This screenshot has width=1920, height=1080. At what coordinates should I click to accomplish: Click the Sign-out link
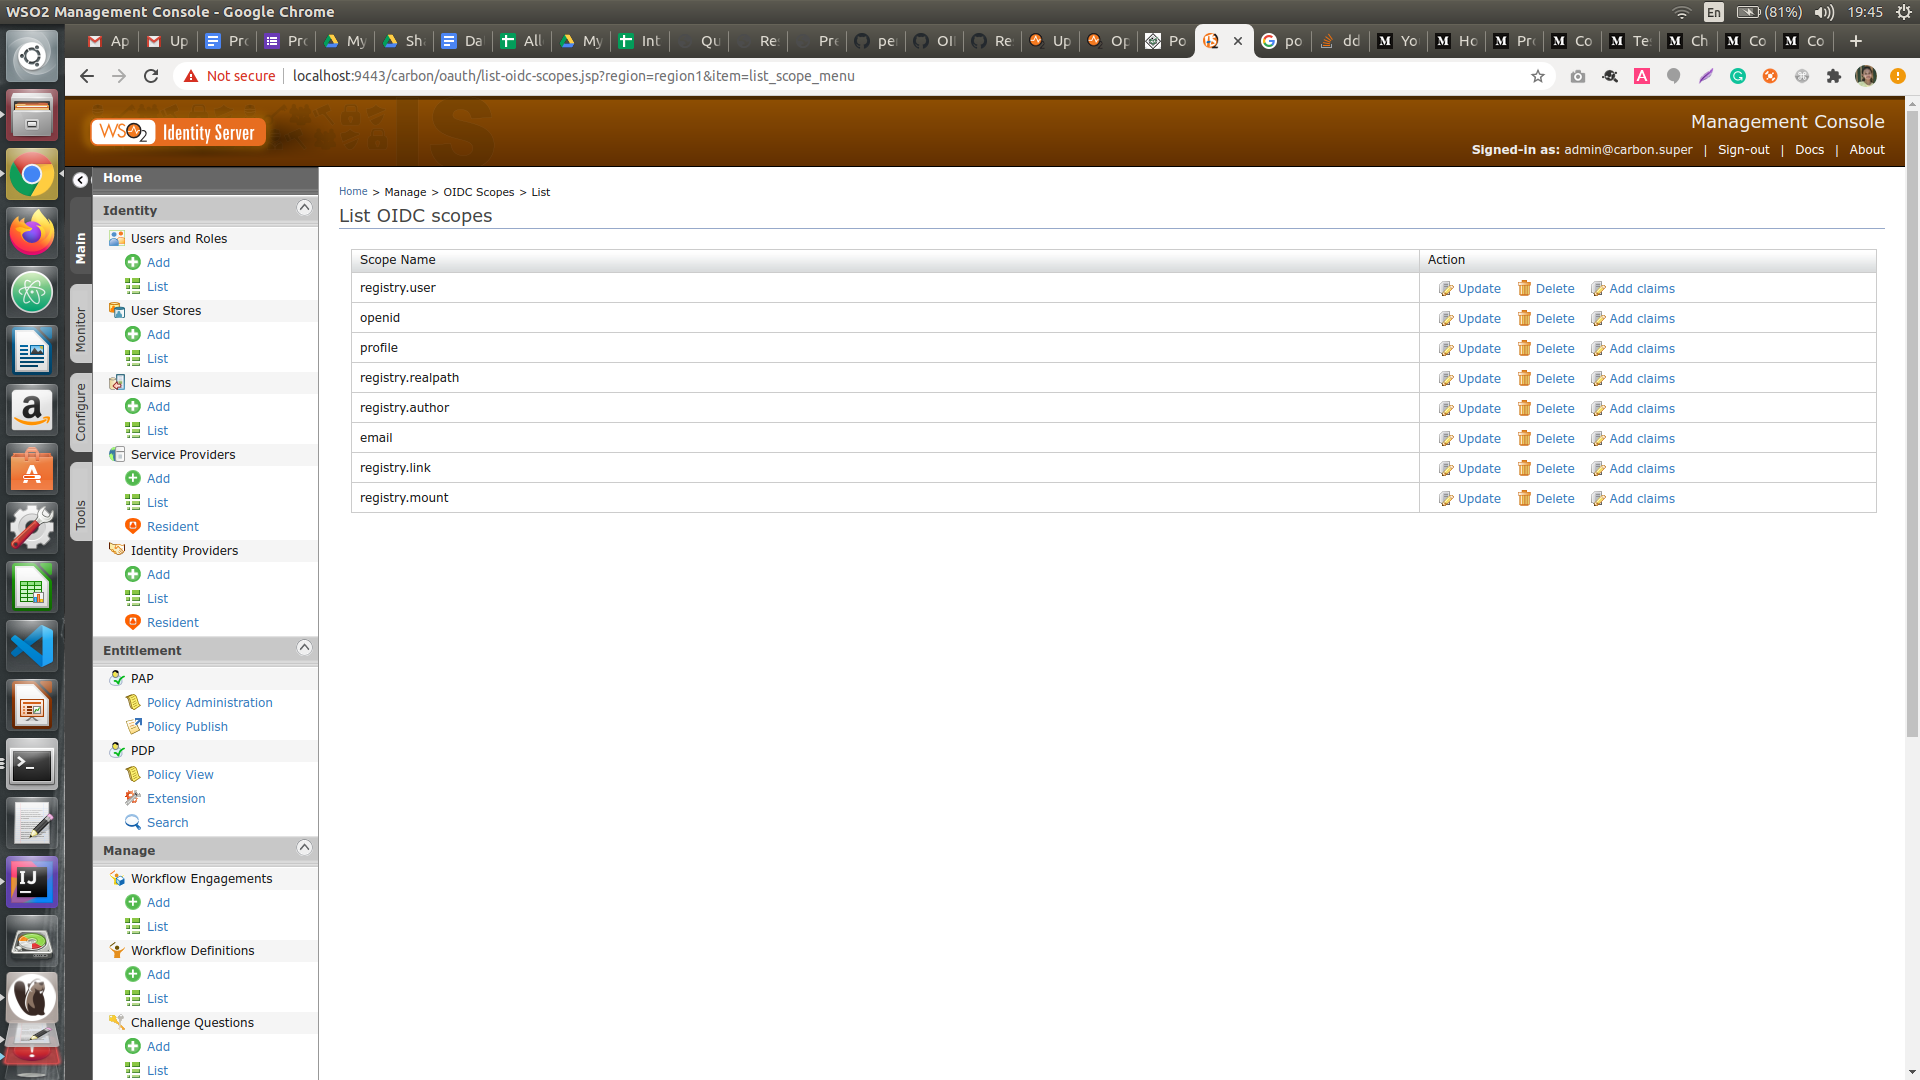point(1743,150)
